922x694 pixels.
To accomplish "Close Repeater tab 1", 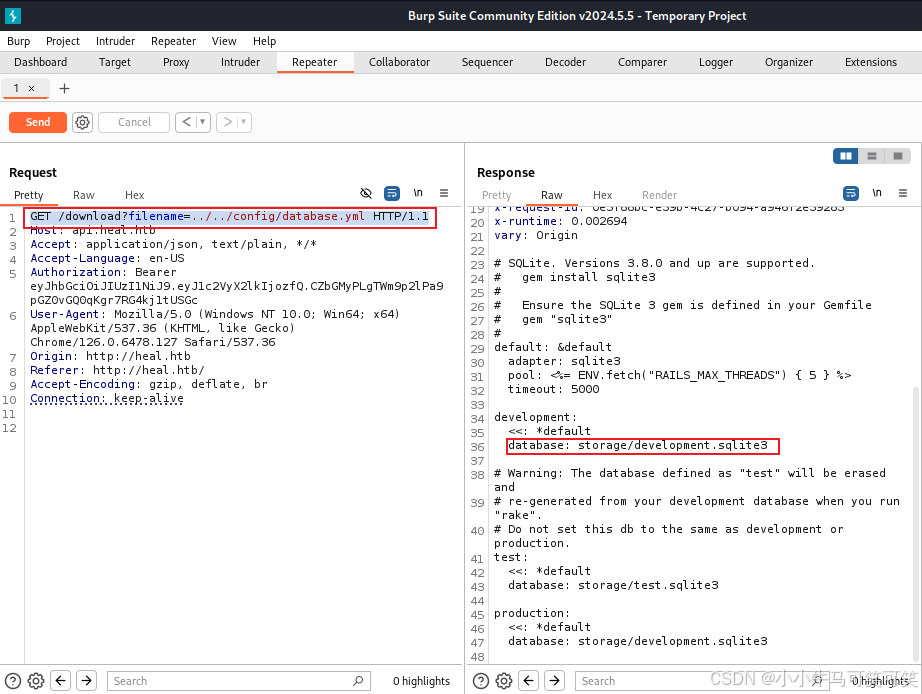I will tap(32, 88).
